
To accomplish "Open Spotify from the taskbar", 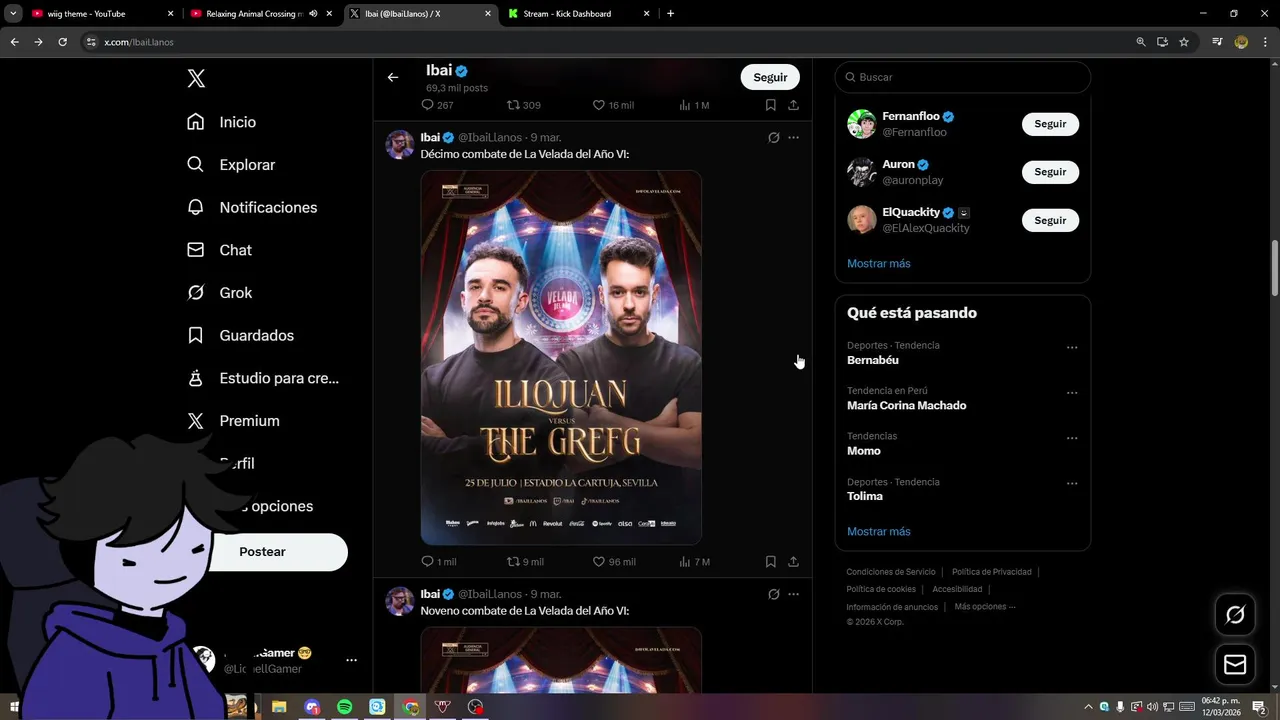I will pyautogui.click(x=345, y=707).
